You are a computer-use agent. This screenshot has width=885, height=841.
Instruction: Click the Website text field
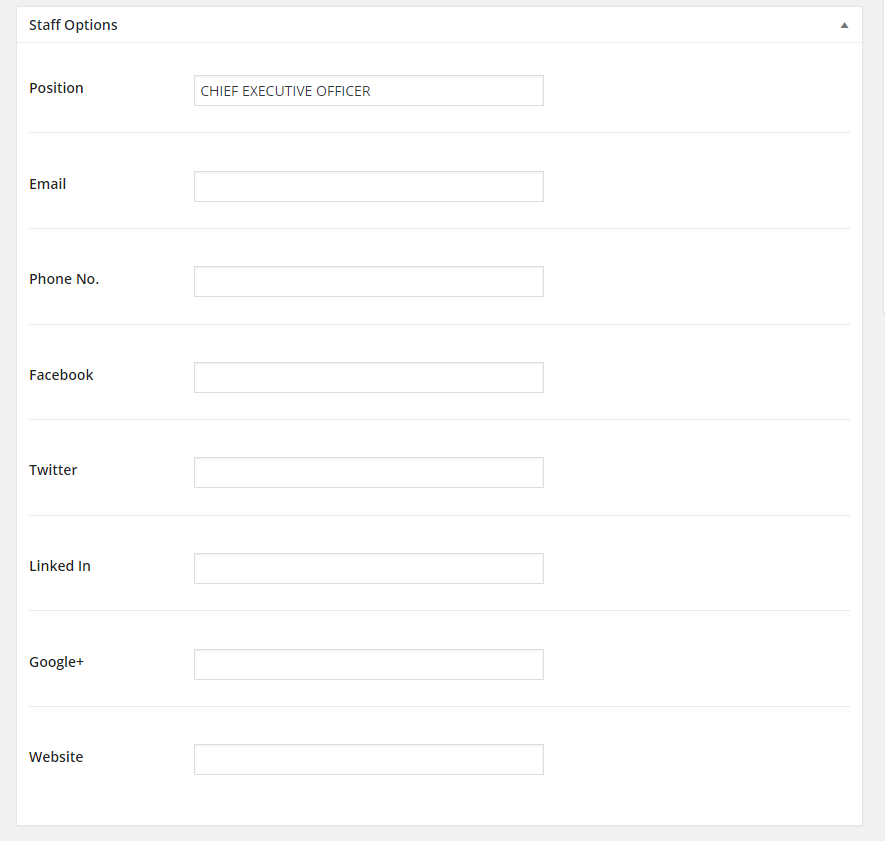[x=368, y=759]
